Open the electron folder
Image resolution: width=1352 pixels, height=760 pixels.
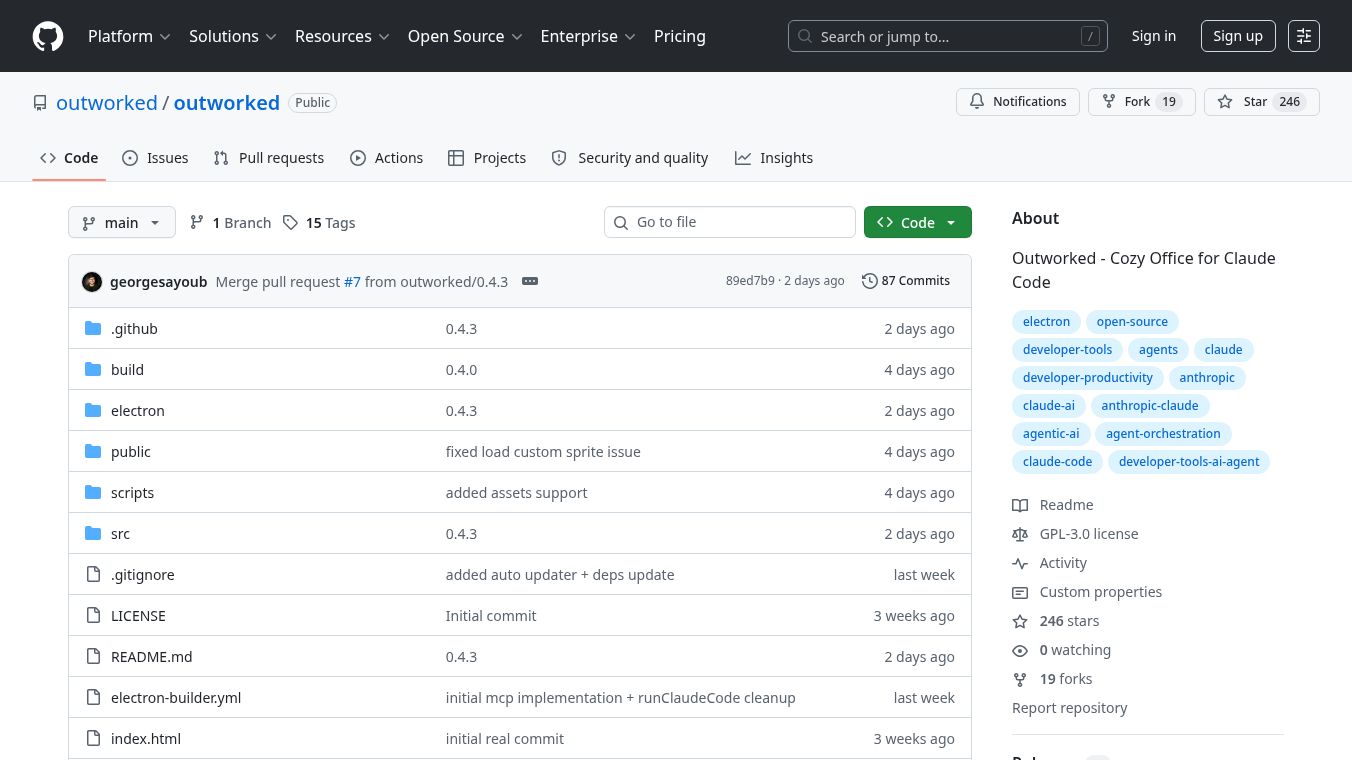coord(138,411)
